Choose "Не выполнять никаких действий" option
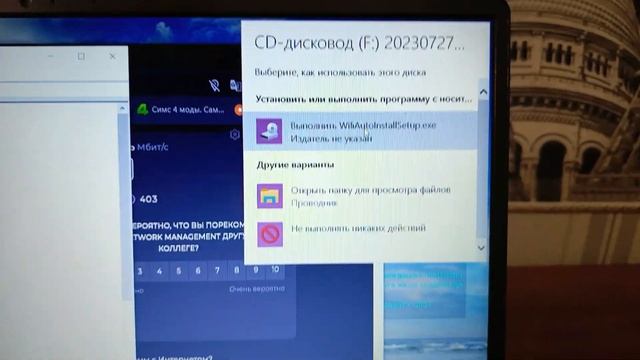Viewport: 640px width, 360px height. [360, 234]
